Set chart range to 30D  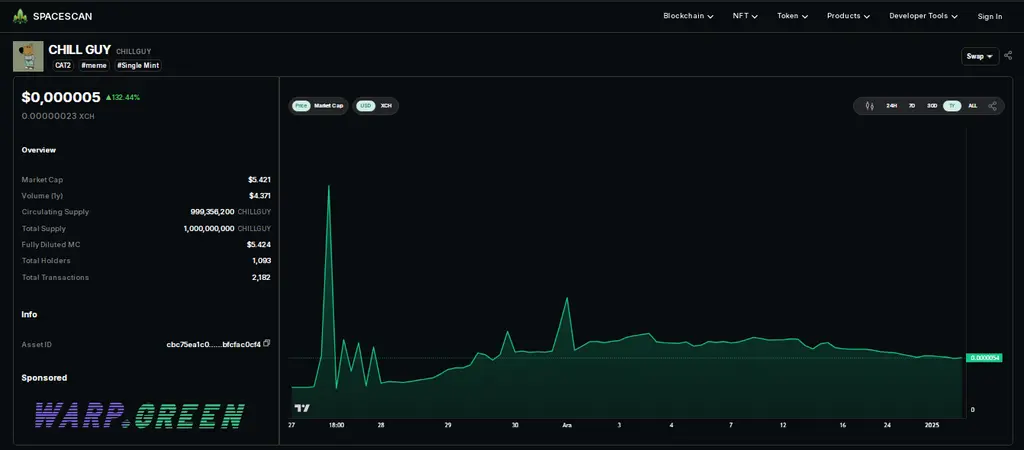tap(932, 106)
